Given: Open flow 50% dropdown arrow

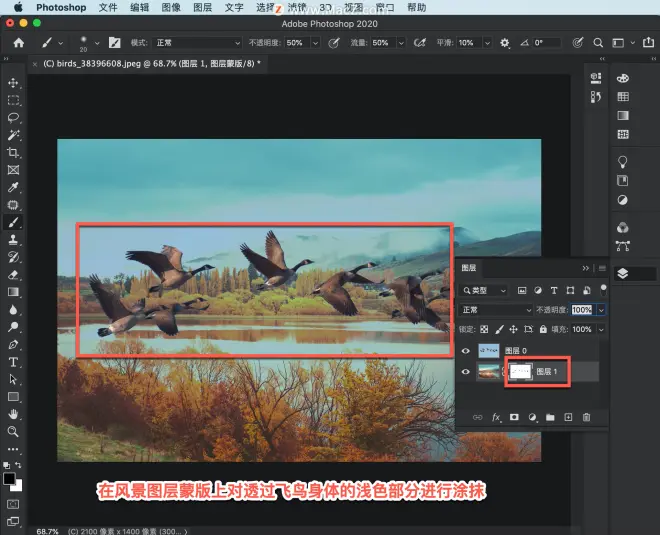Looking at the screenshot, I should 401,43.
